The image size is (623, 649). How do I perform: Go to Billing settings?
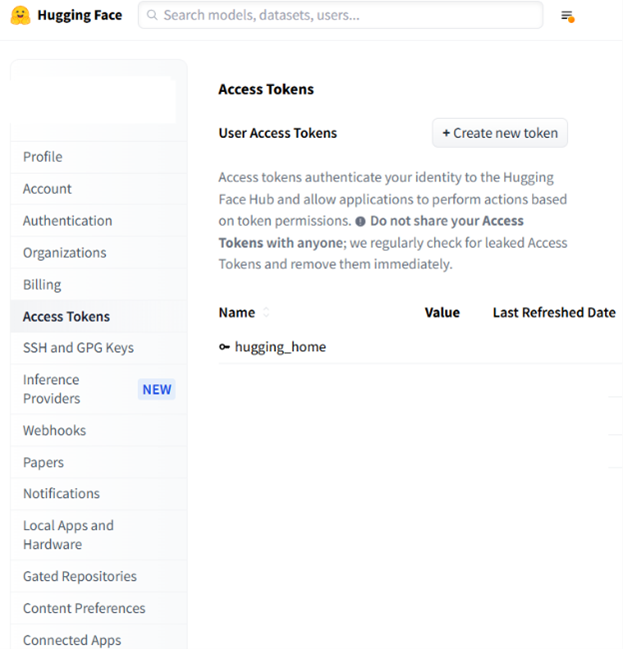(x=99, y=284)
